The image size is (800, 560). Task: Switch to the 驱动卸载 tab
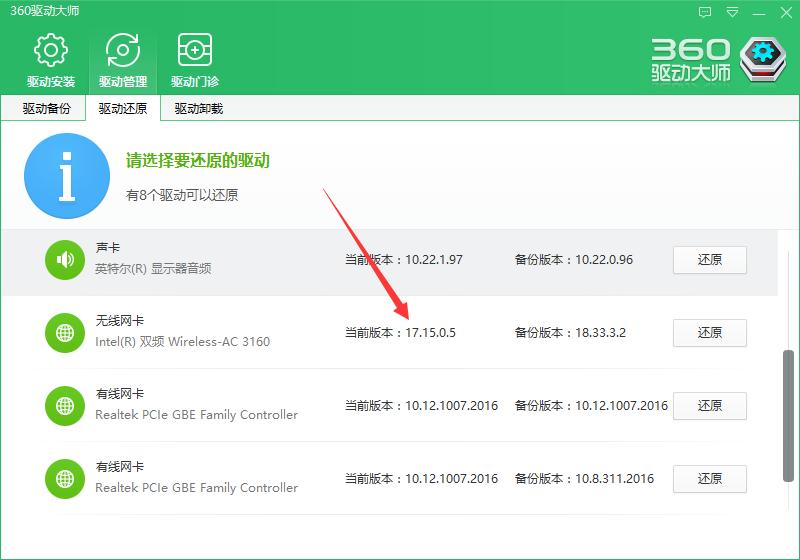coord(198,109)
